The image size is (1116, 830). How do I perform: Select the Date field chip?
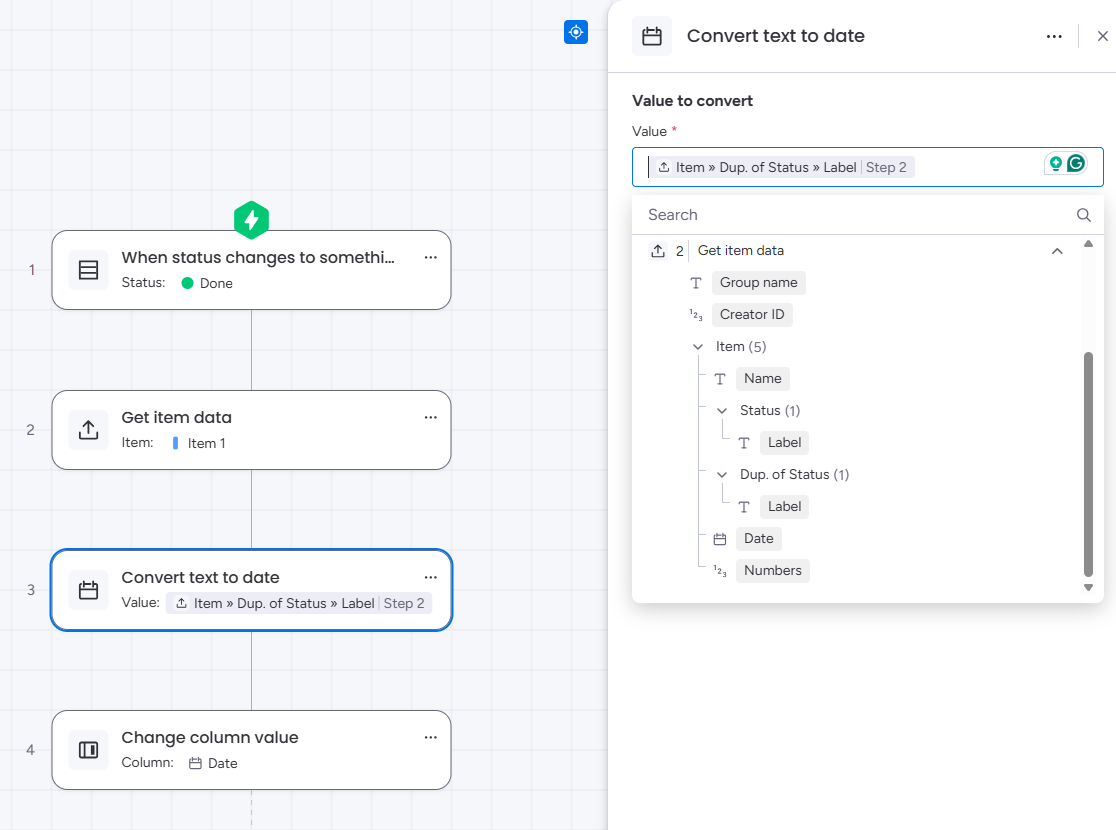759,539
